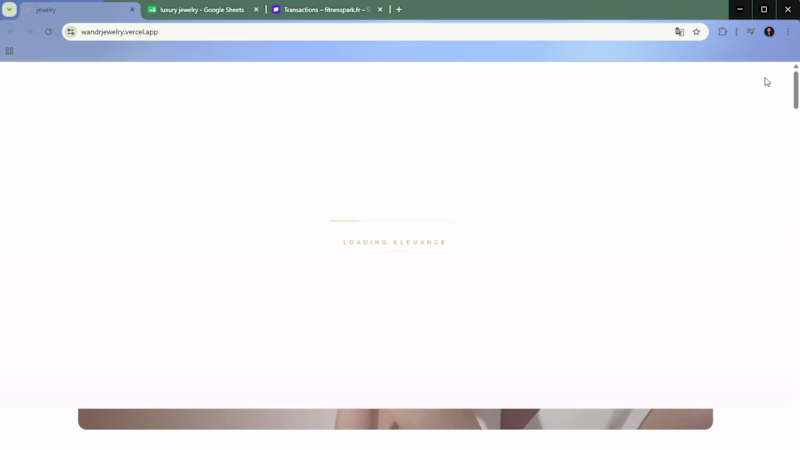Switch to the jewelry tab
Image resolution: width=800 pixels, height=450 pixels.
[80, 10]
